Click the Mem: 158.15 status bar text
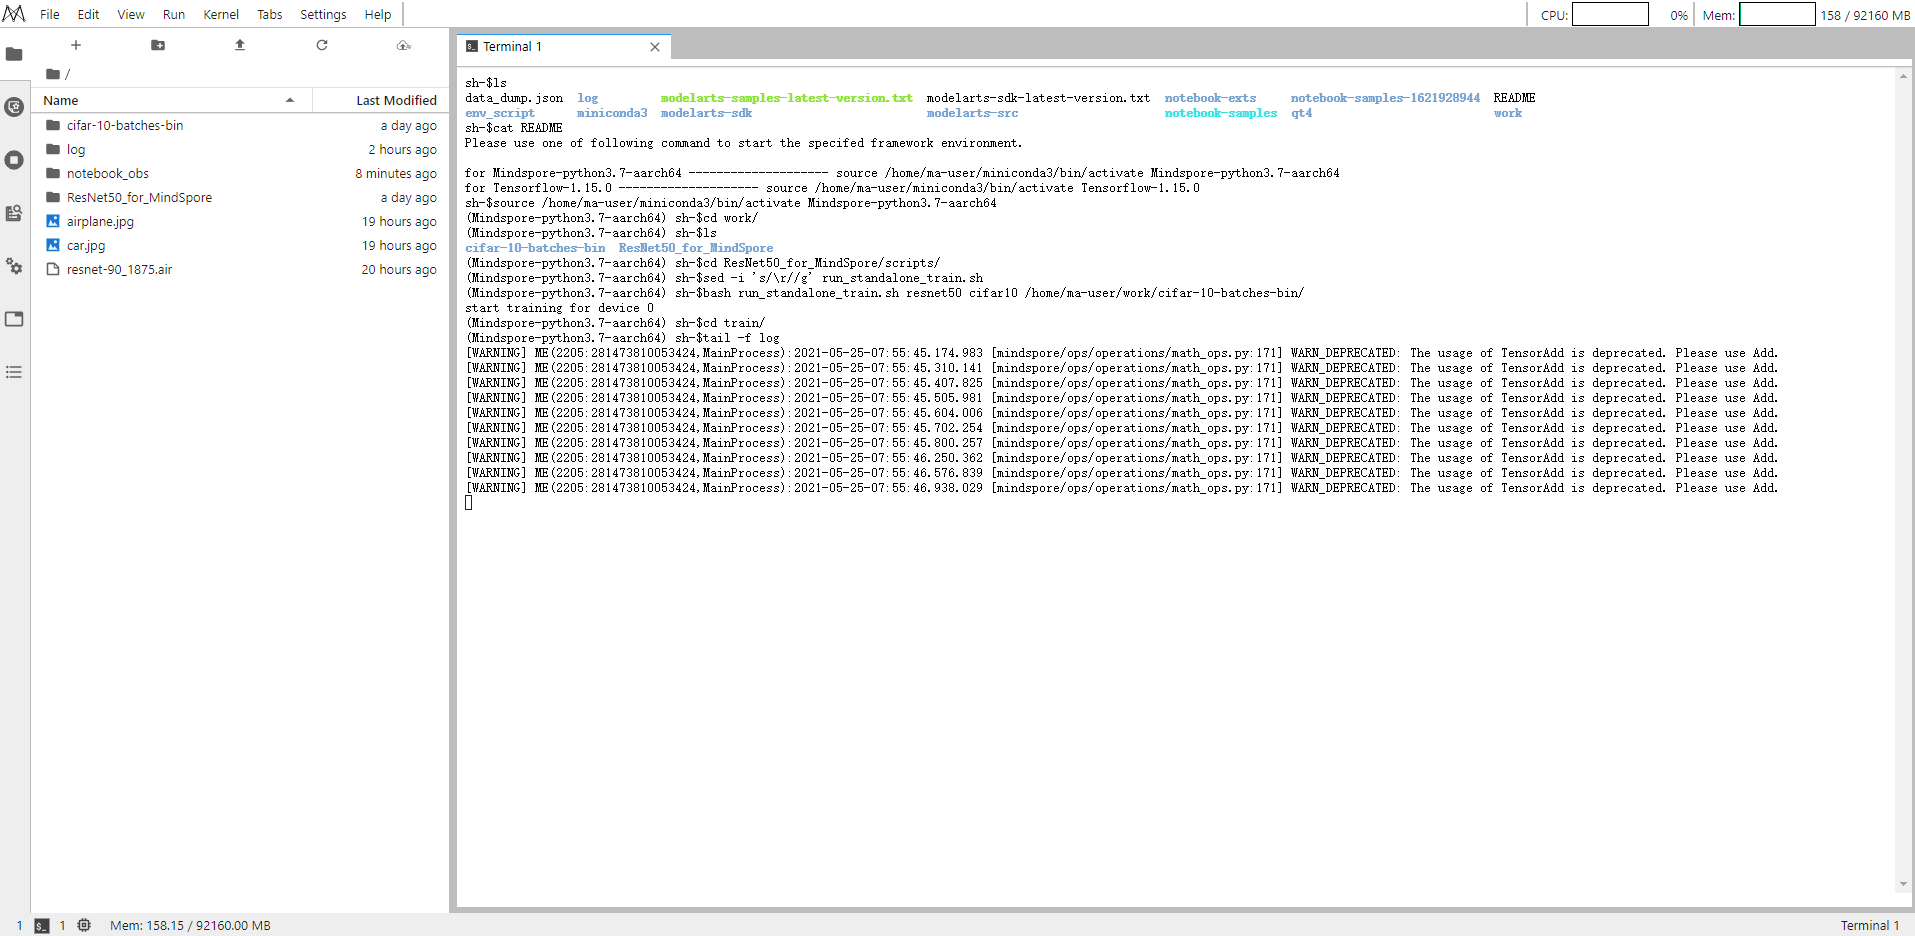This screenshot has height=936, width=1915. 190,926
